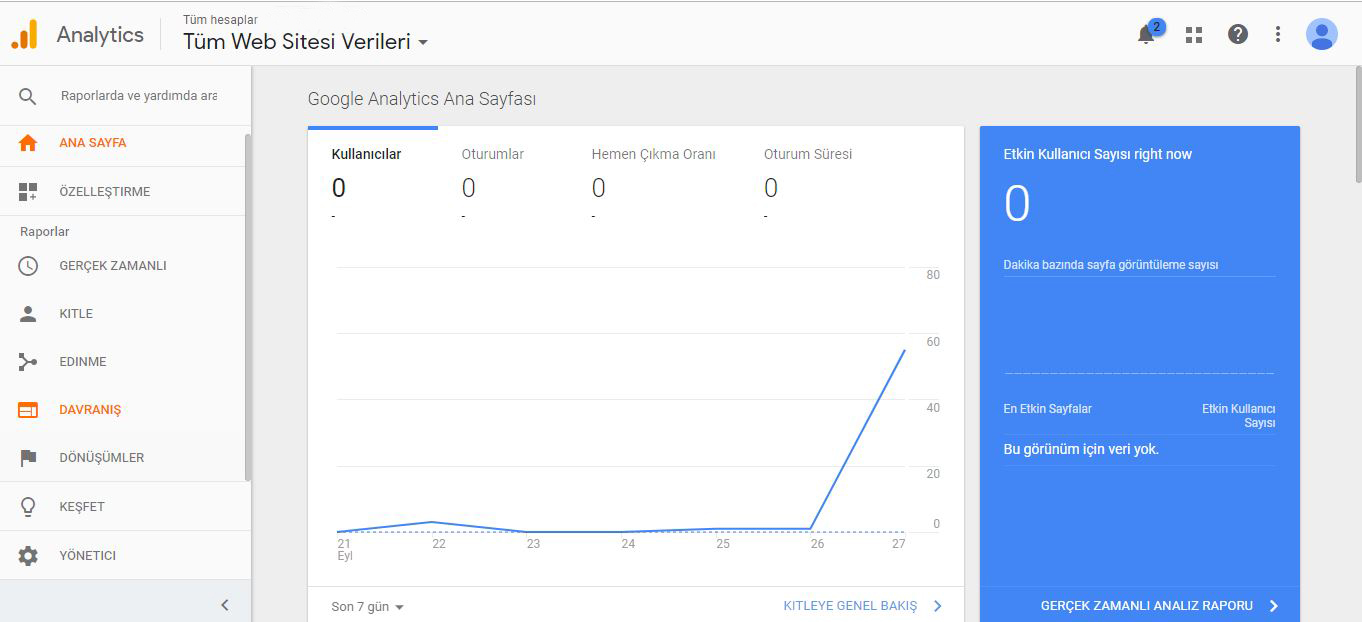Select the Hemen Çıkma Oranı tab

653,155
